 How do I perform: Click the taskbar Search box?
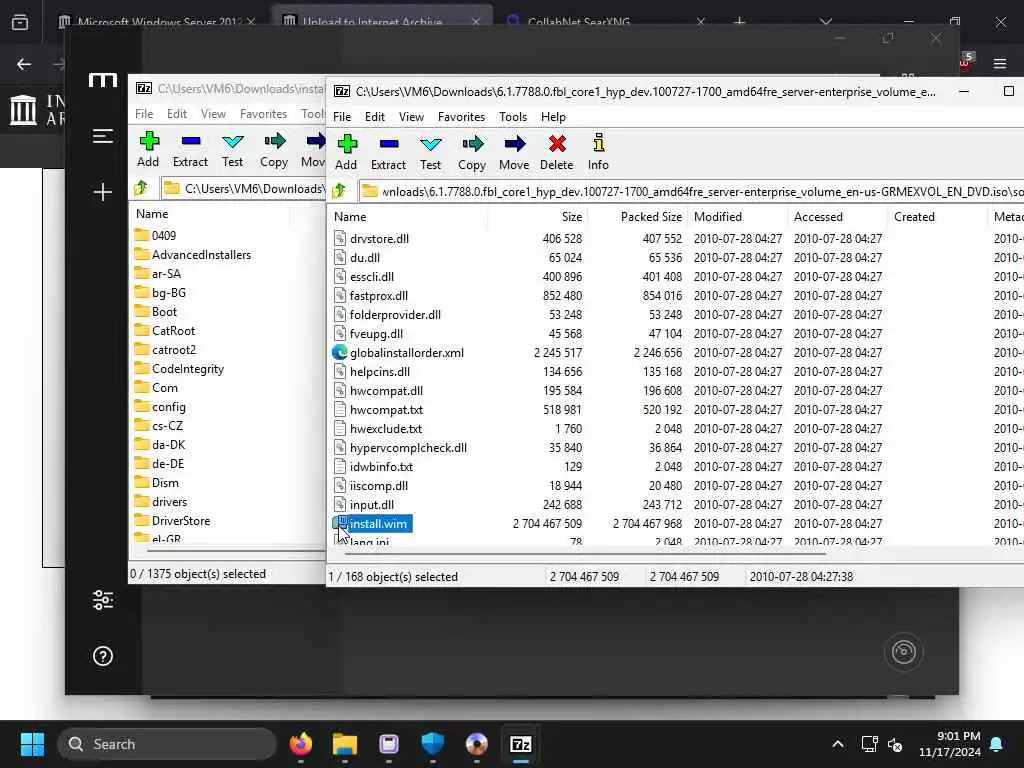pos(167,744)
